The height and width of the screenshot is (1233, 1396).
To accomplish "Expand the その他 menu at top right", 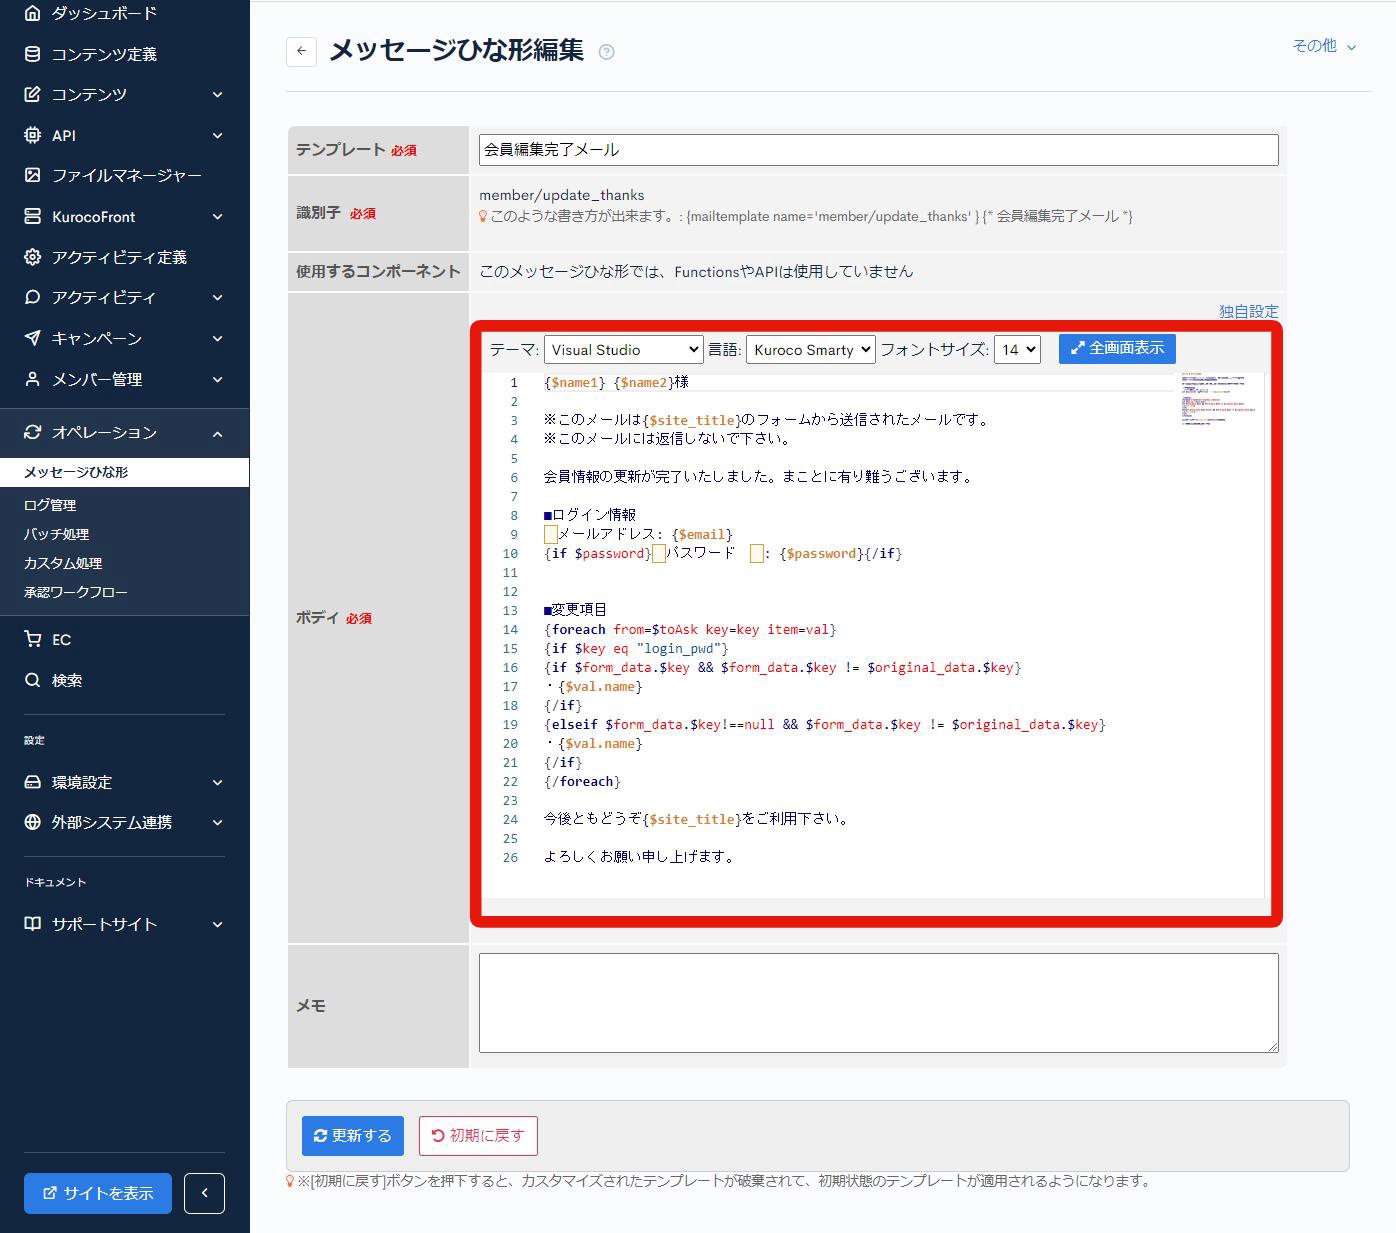I will point(1324,46).
